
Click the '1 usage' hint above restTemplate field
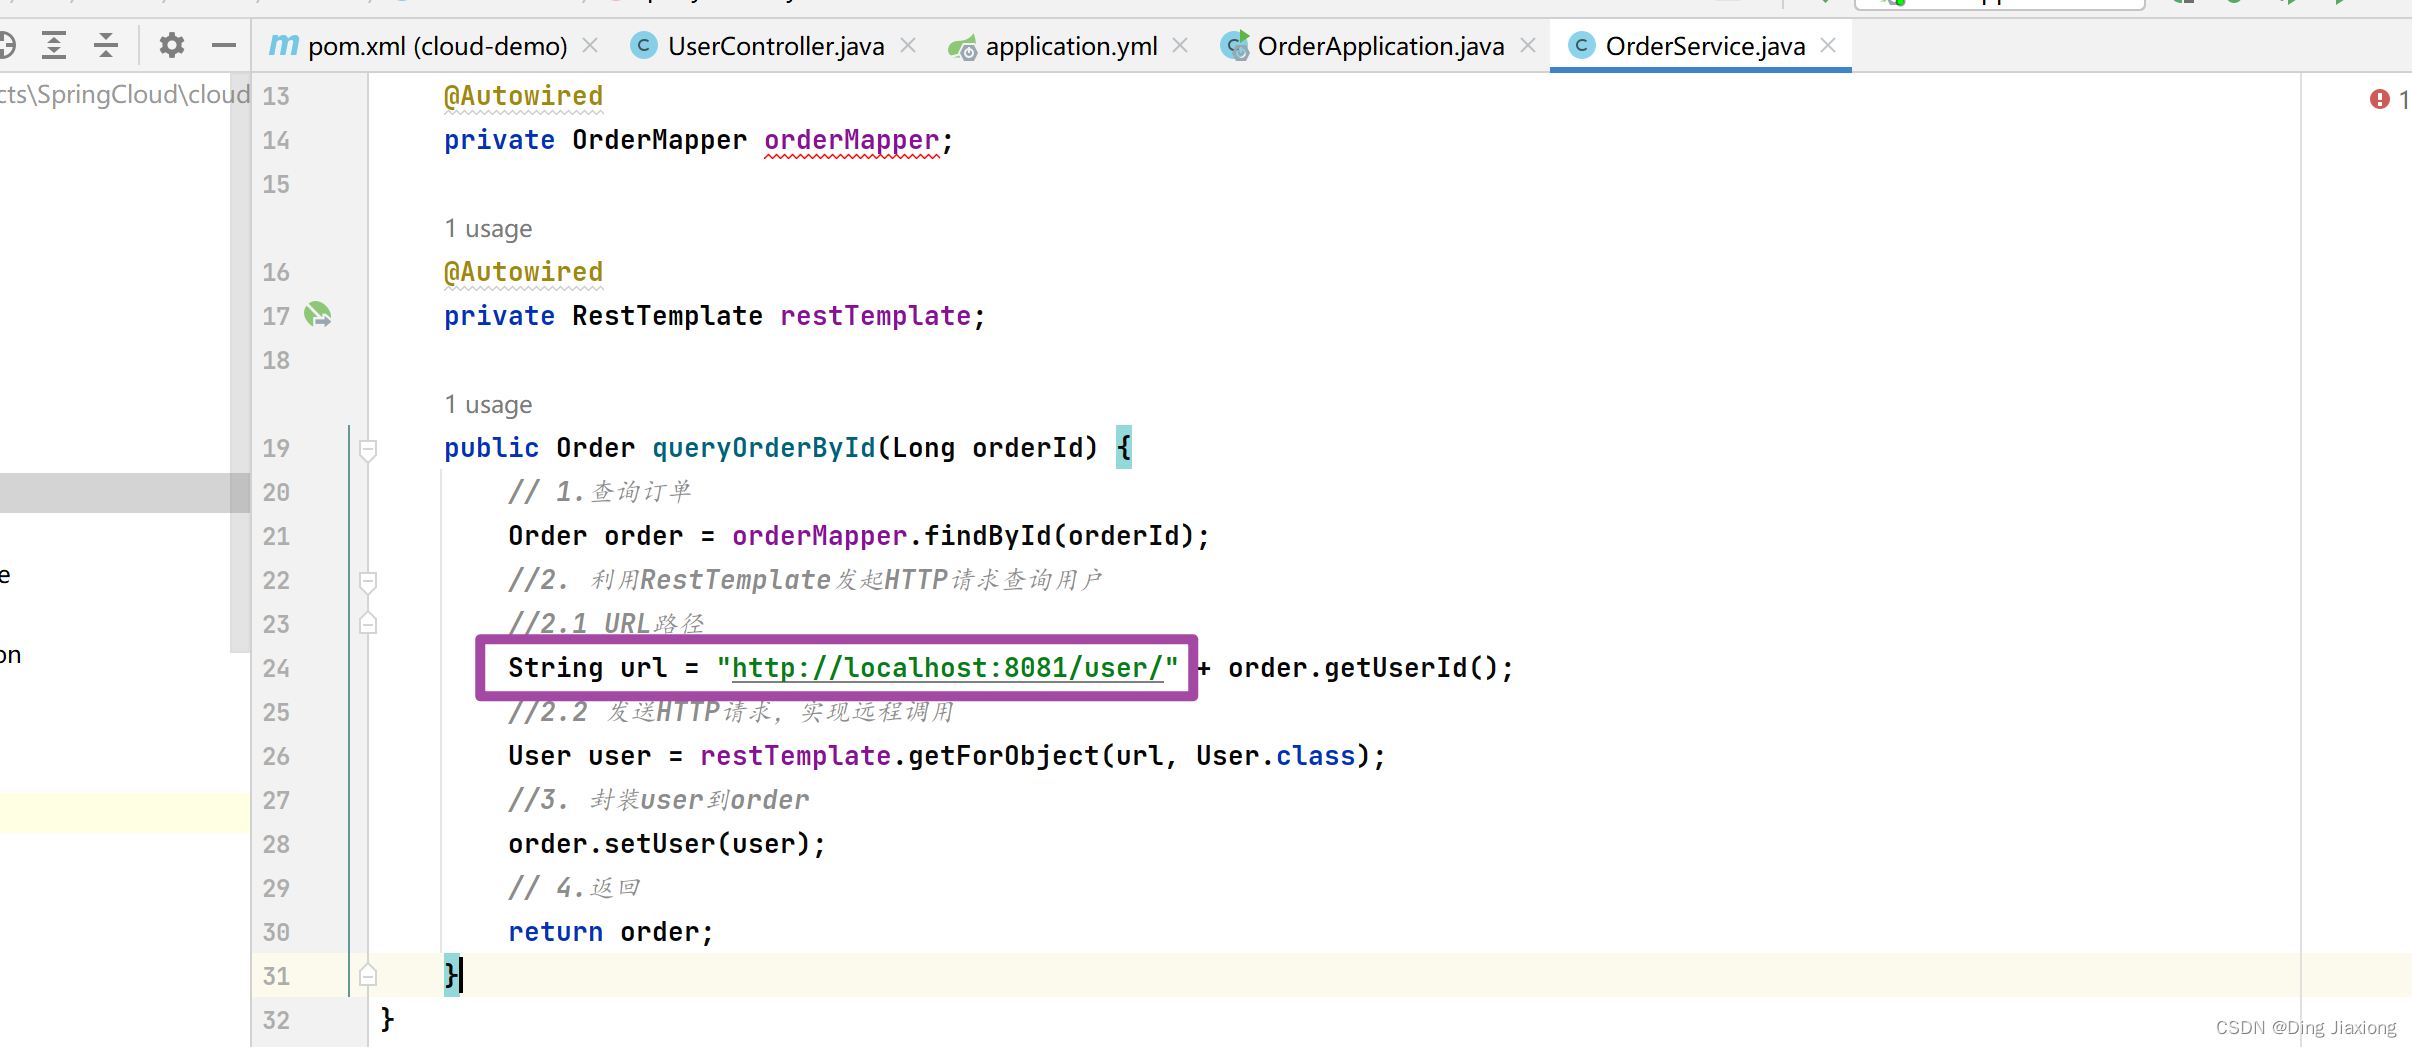(488, 229)
